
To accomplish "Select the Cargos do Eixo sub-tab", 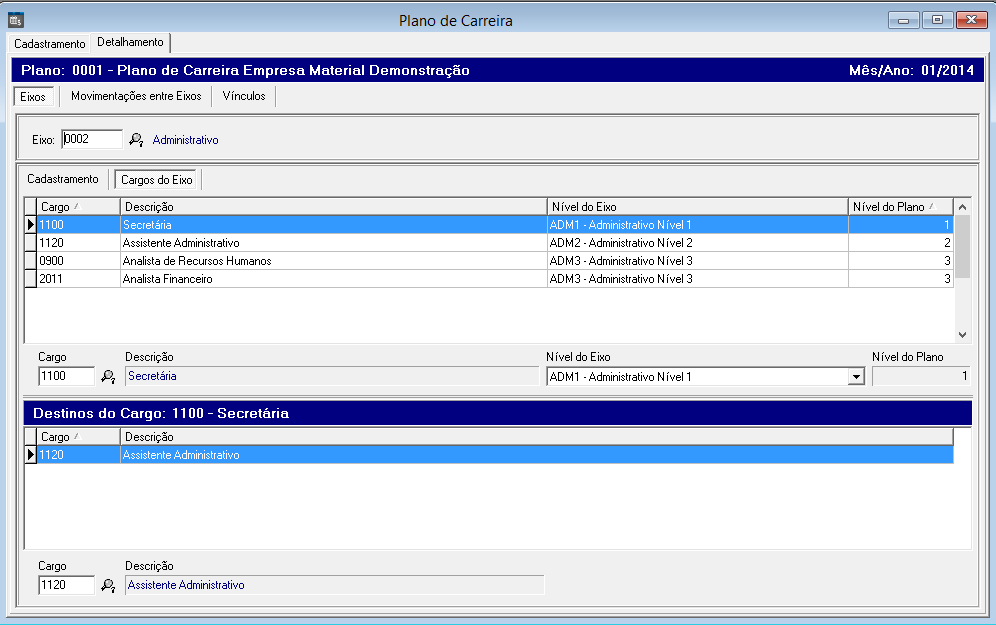I will (x=157, y=180).
